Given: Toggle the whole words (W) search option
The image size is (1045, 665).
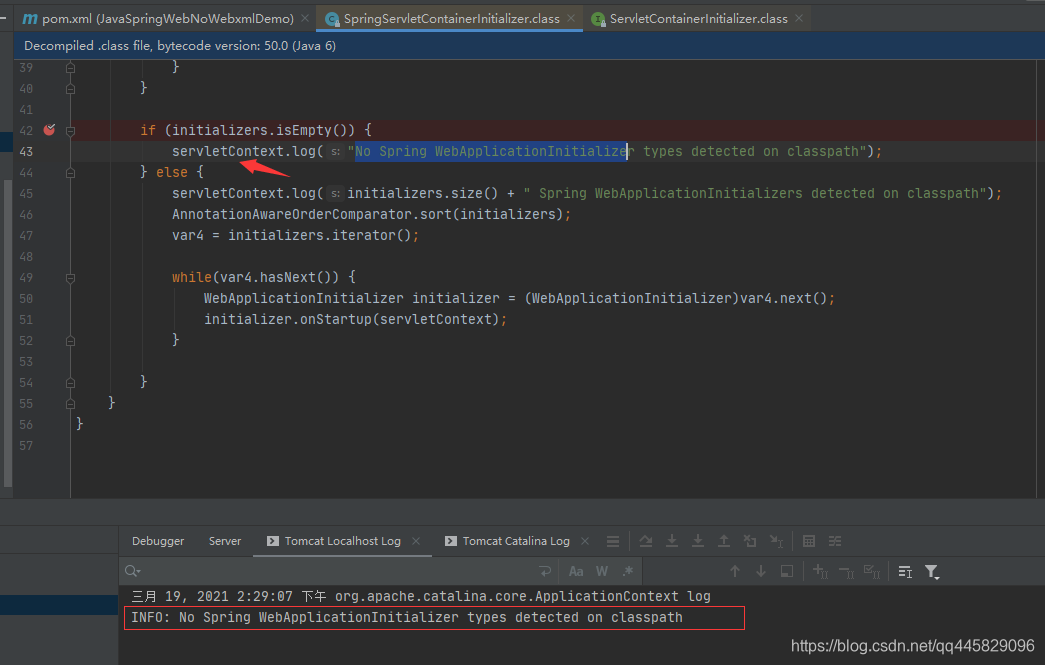Looking at the screenshot, I should (x=601, y=570).
